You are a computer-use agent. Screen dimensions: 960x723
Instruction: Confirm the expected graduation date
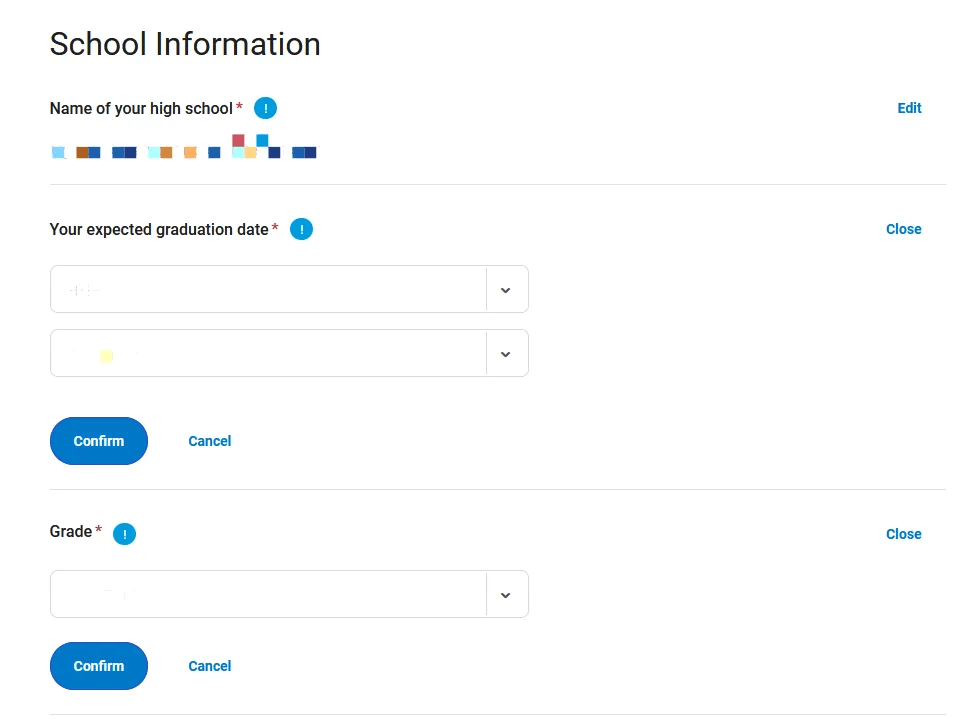click(99, 441)
